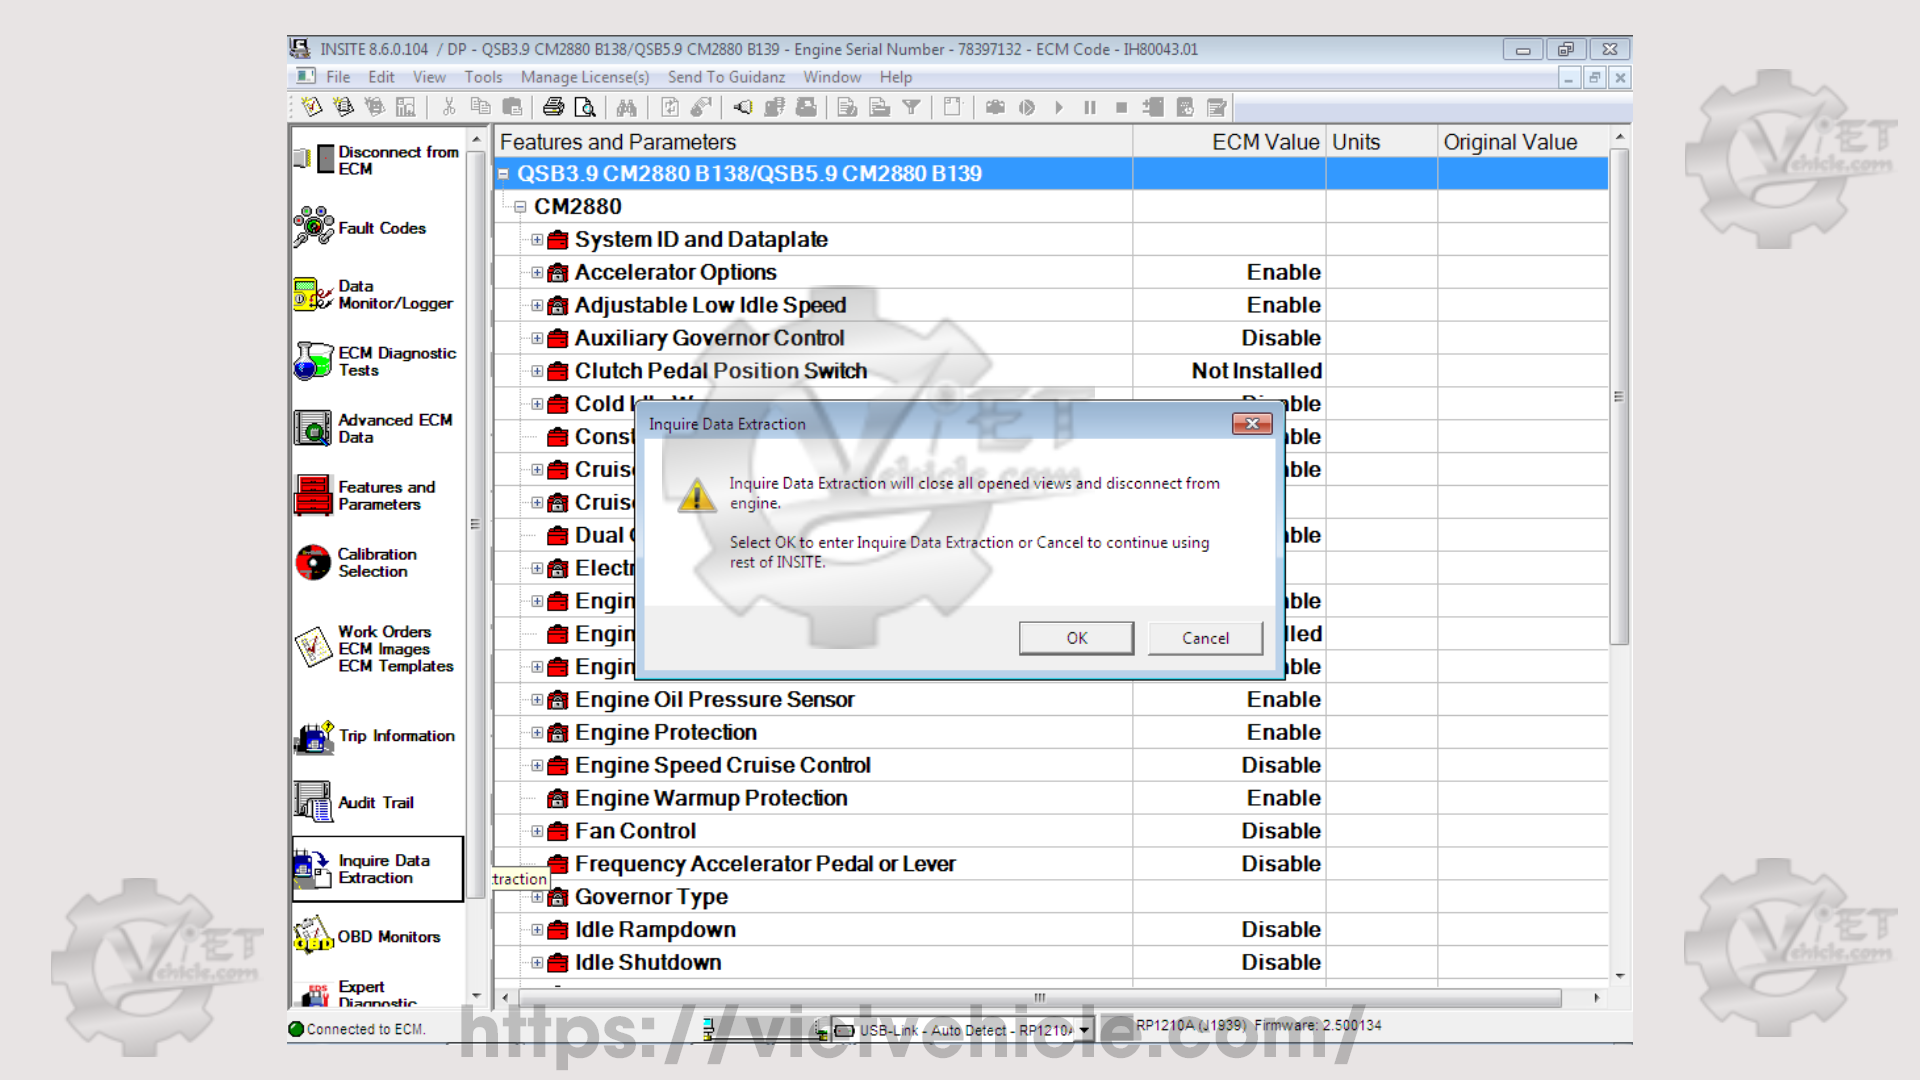This screenshot has width=1920, height=1080.
Task: Click the horizontal scrollbar of parameter list
Action: click(1040, 998)
